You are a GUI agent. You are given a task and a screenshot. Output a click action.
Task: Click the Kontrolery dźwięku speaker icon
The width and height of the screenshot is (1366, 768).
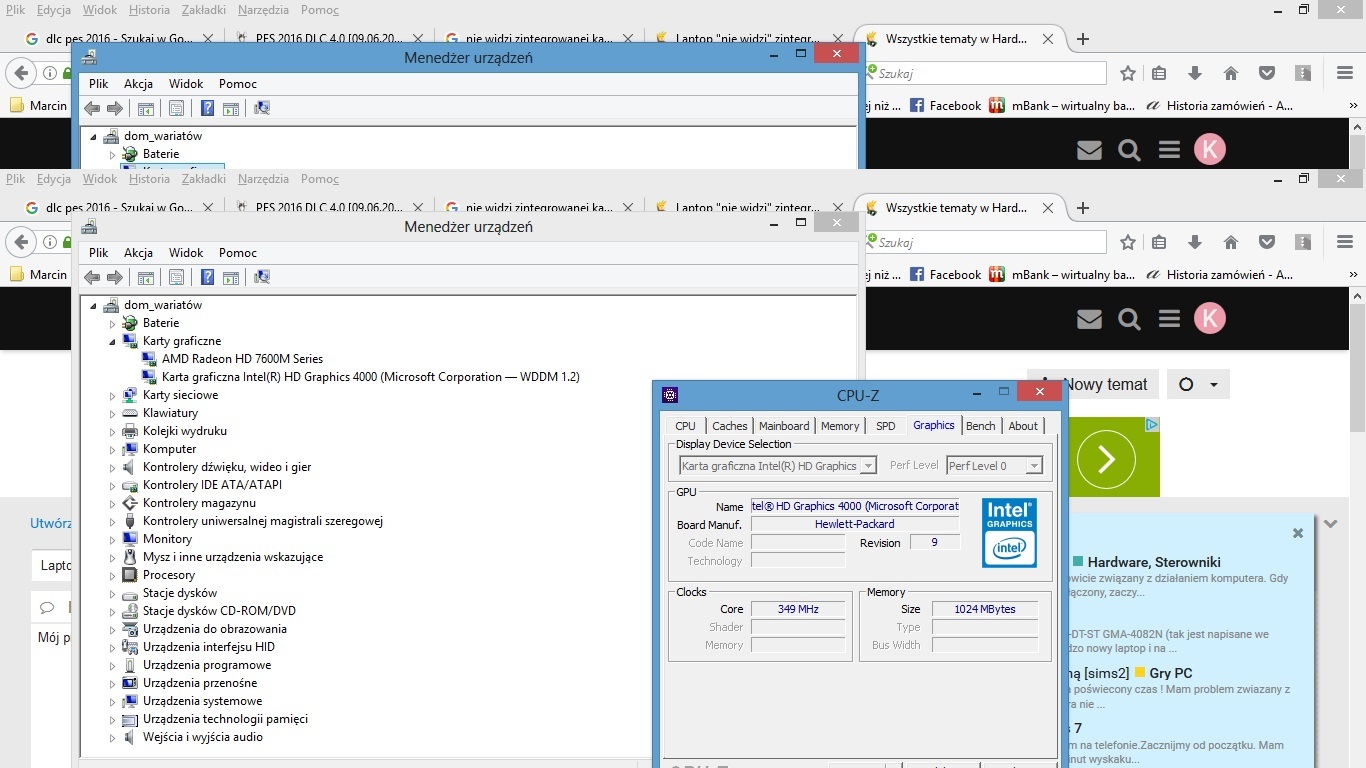(130, 467)
